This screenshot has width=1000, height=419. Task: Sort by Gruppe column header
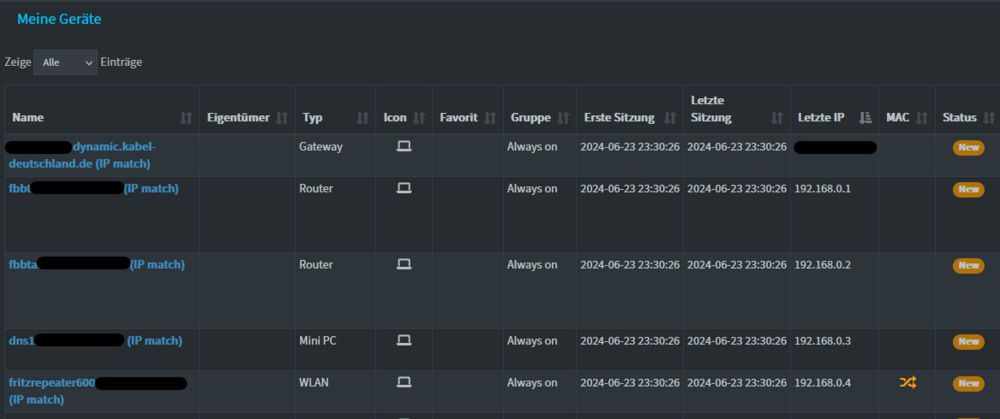540,118
